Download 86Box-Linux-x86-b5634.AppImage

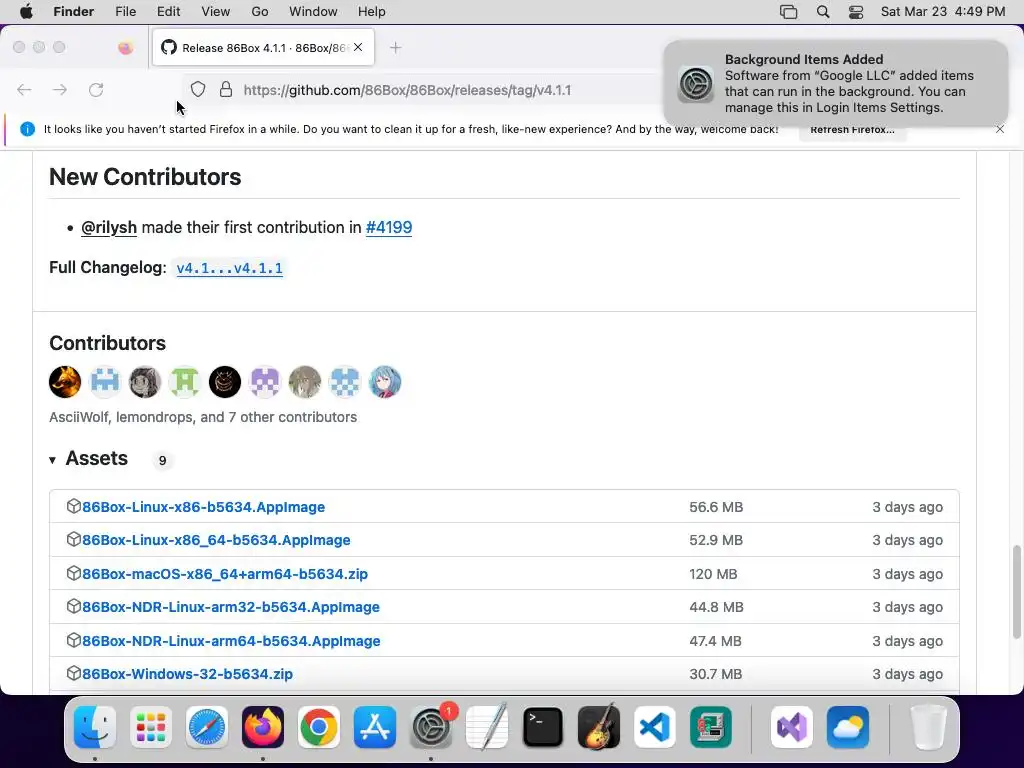[x=203, y=507]
